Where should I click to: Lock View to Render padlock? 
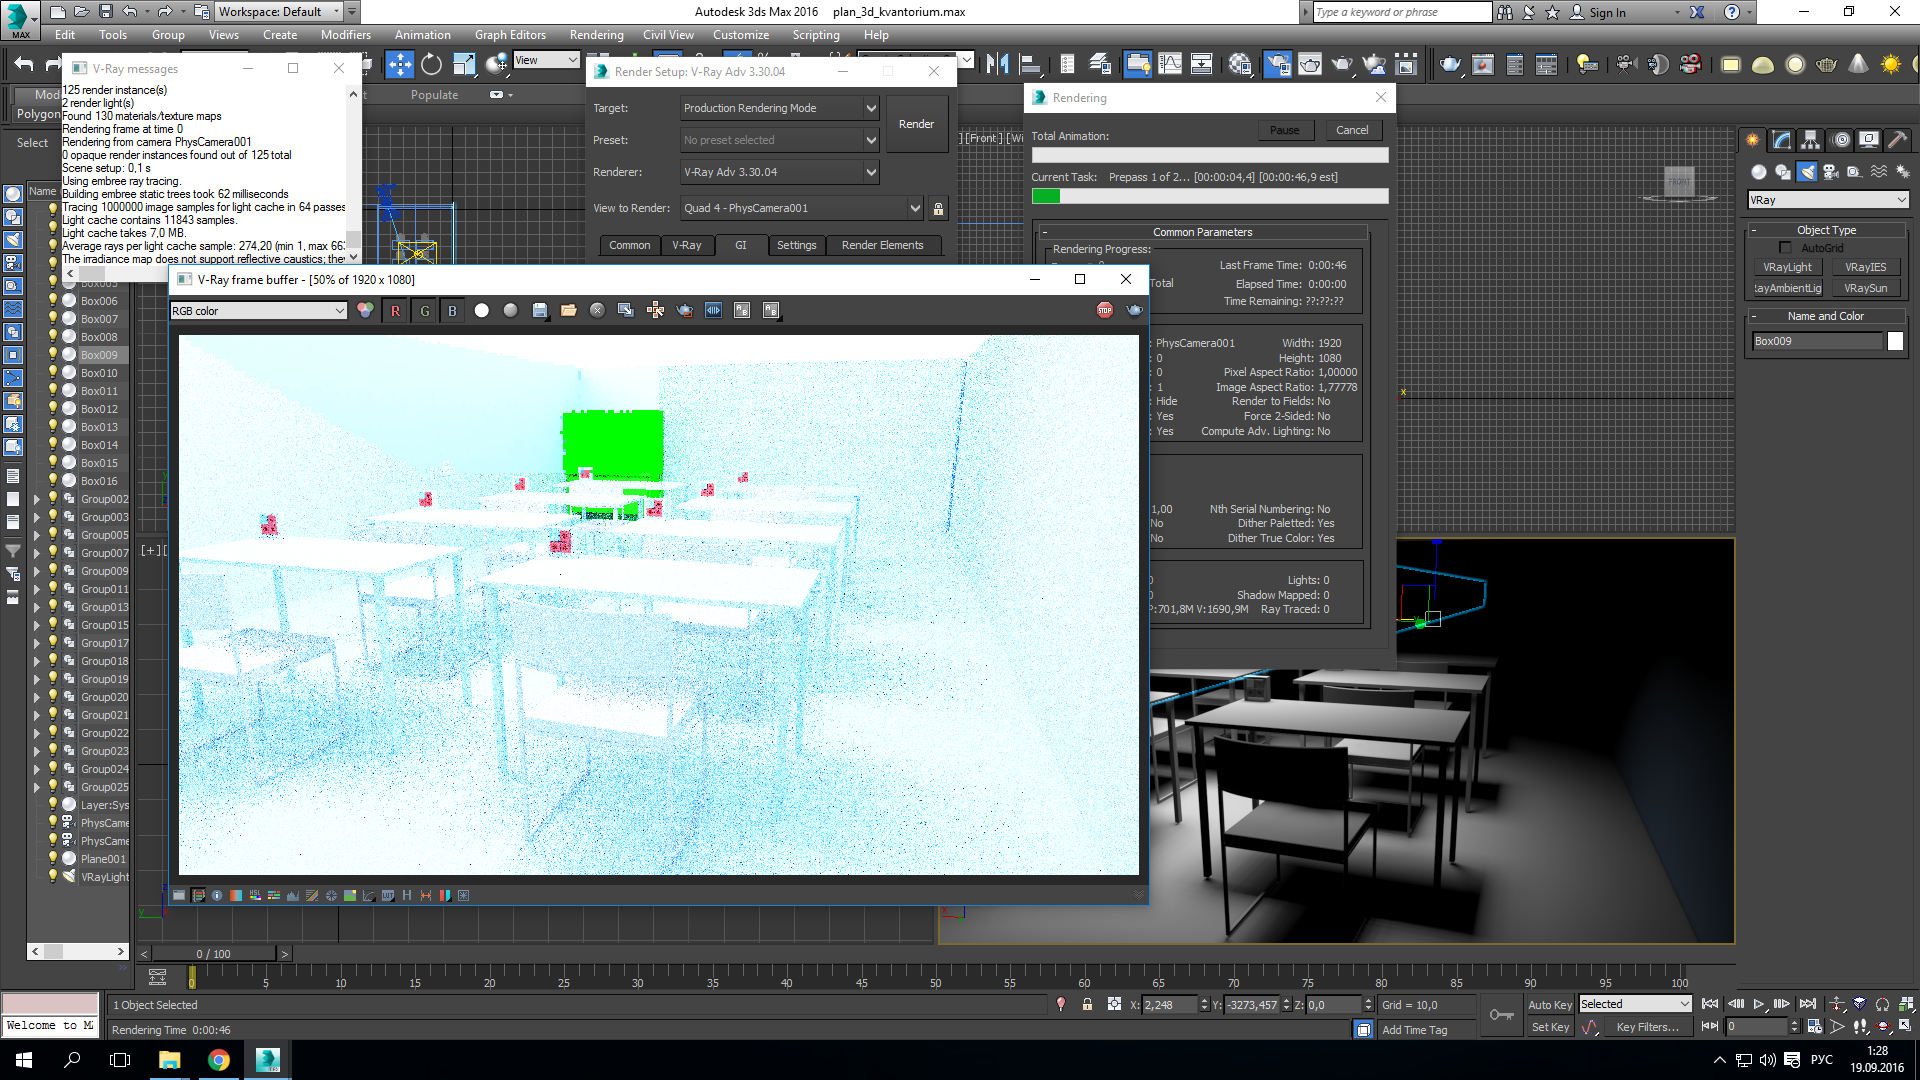(938, 209)
